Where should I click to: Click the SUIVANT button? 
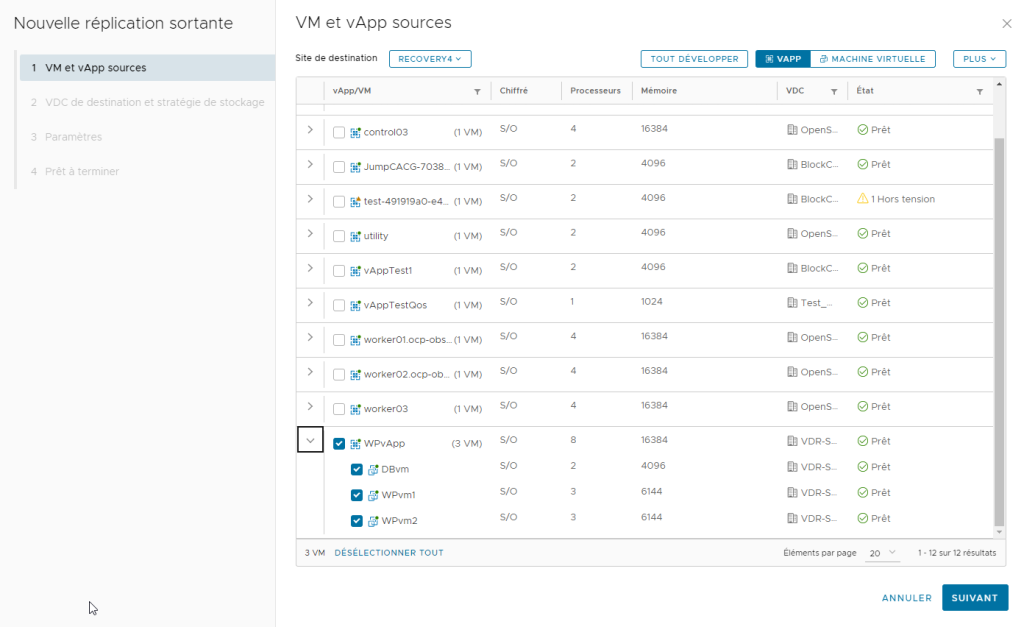974,598
